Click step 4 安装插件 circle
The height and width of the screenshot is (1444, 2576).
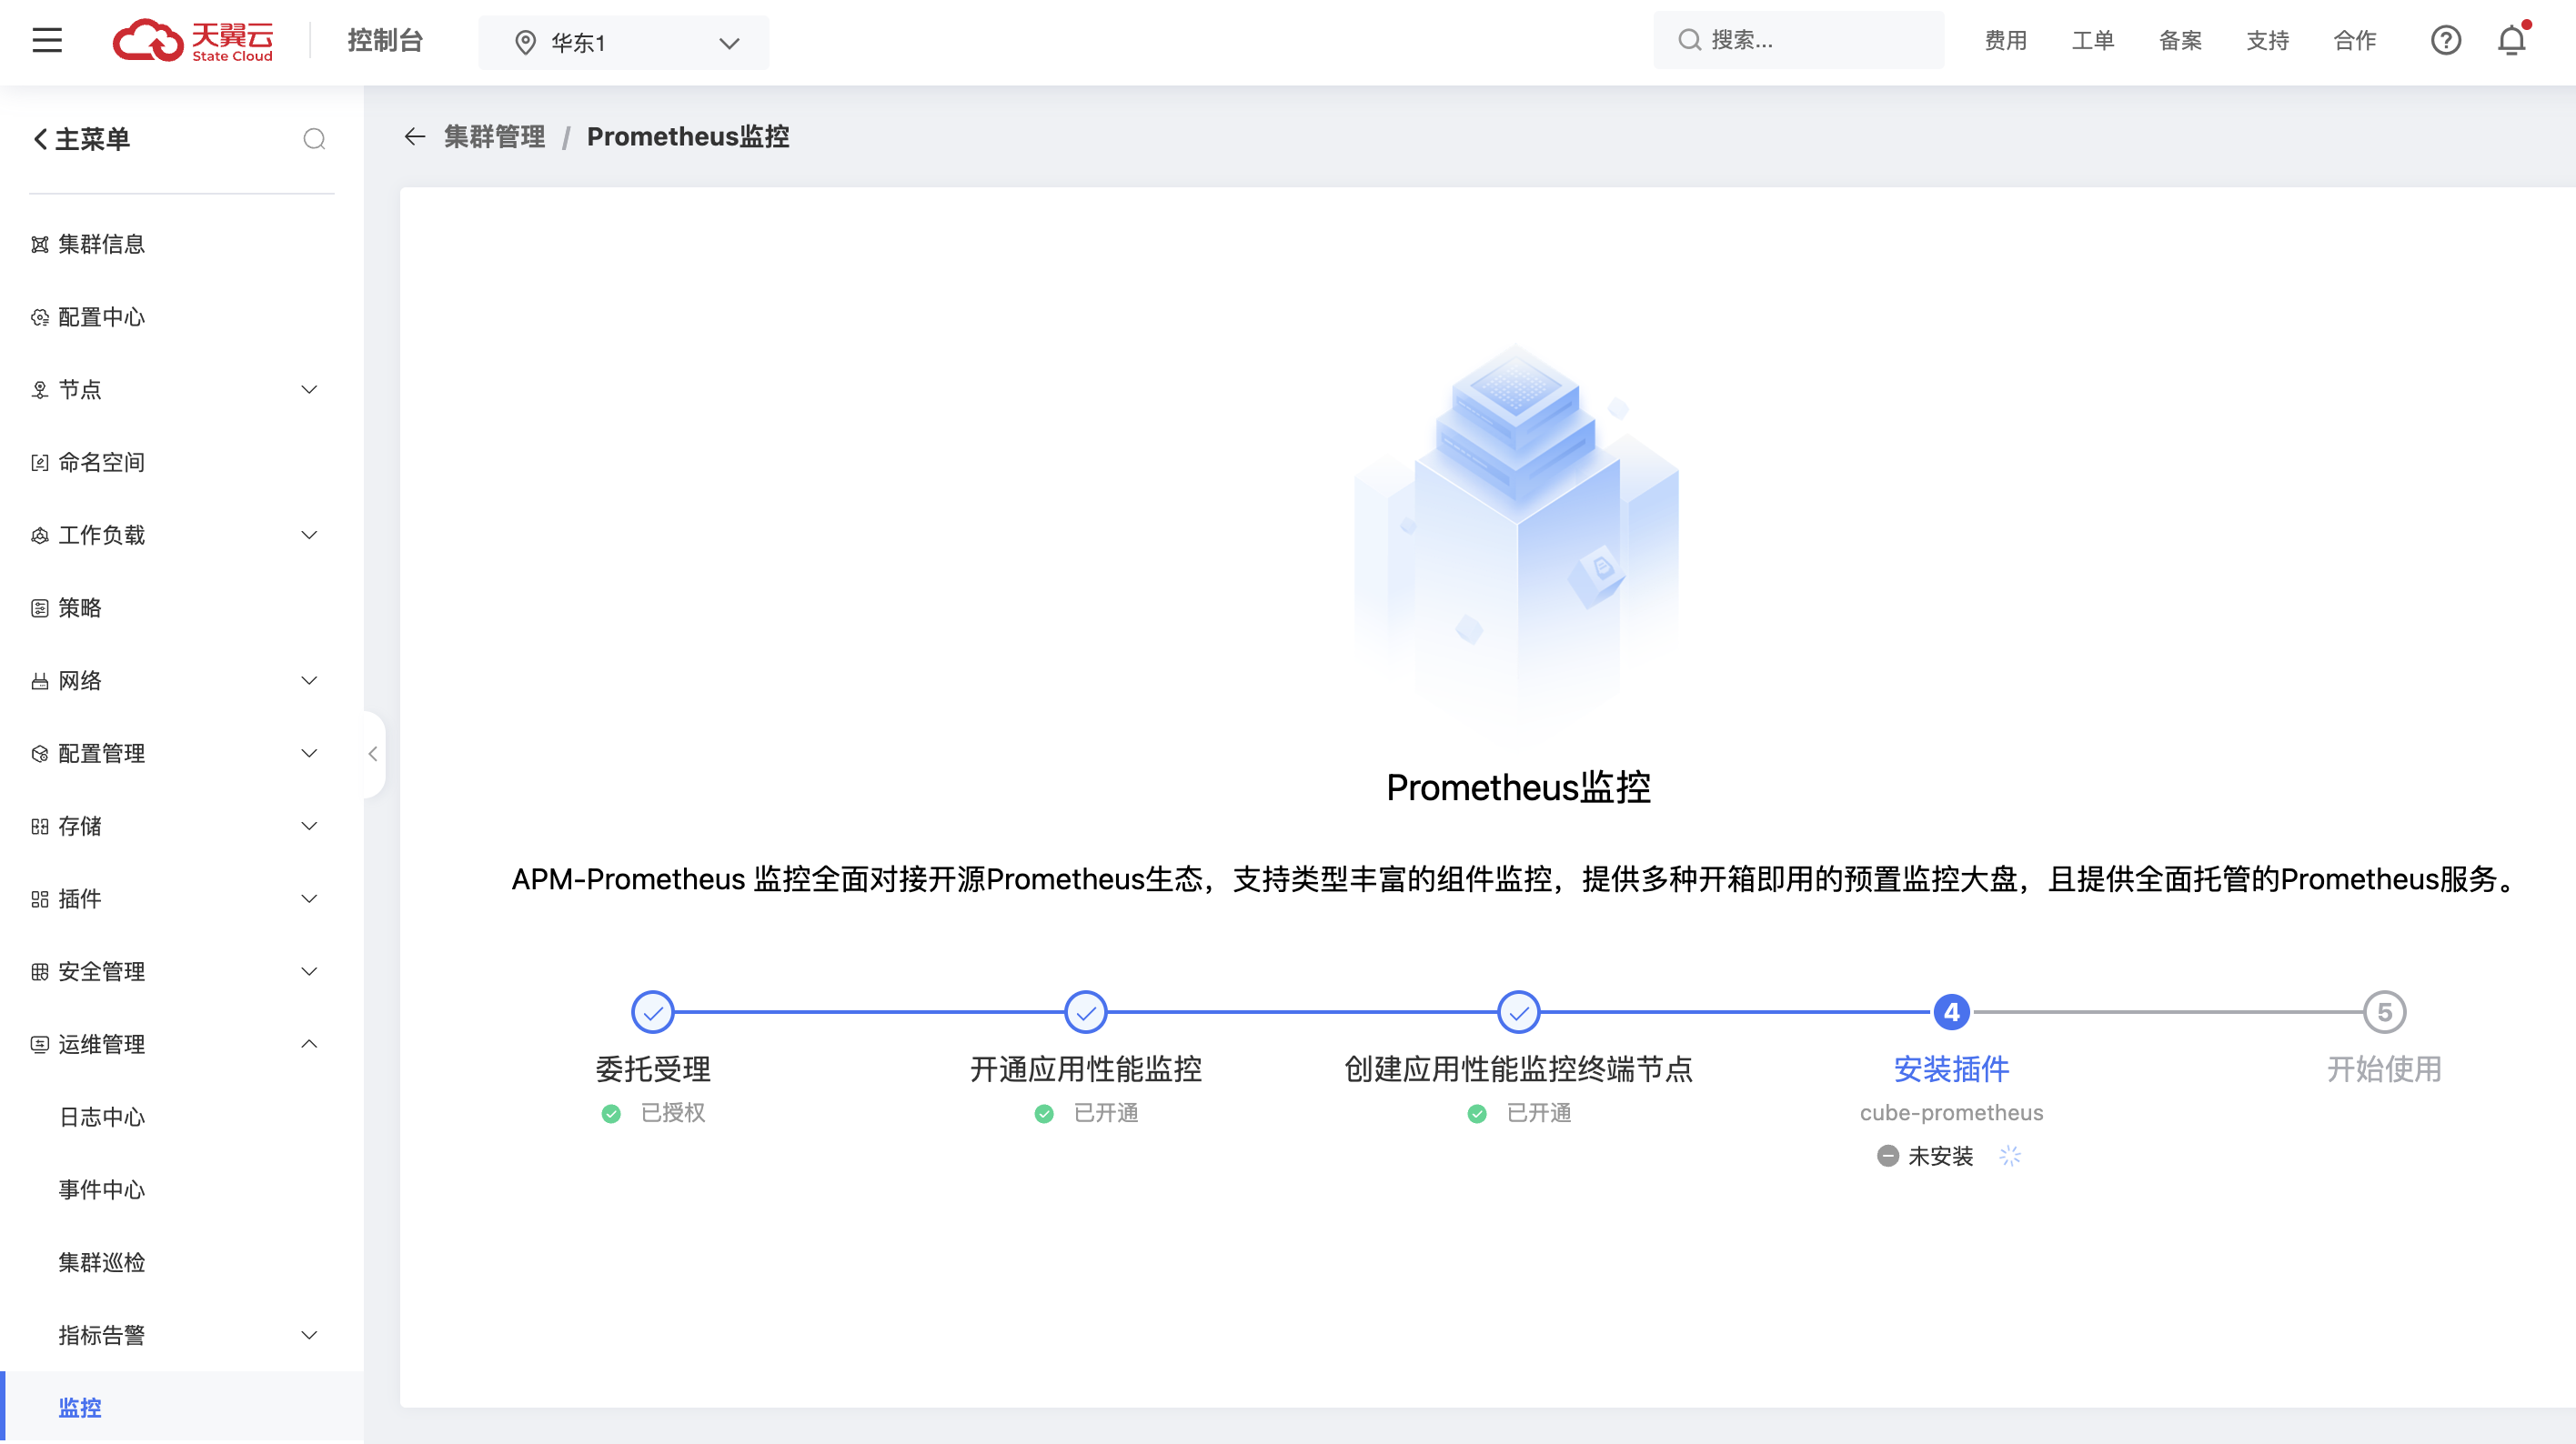point(1951,1012)
